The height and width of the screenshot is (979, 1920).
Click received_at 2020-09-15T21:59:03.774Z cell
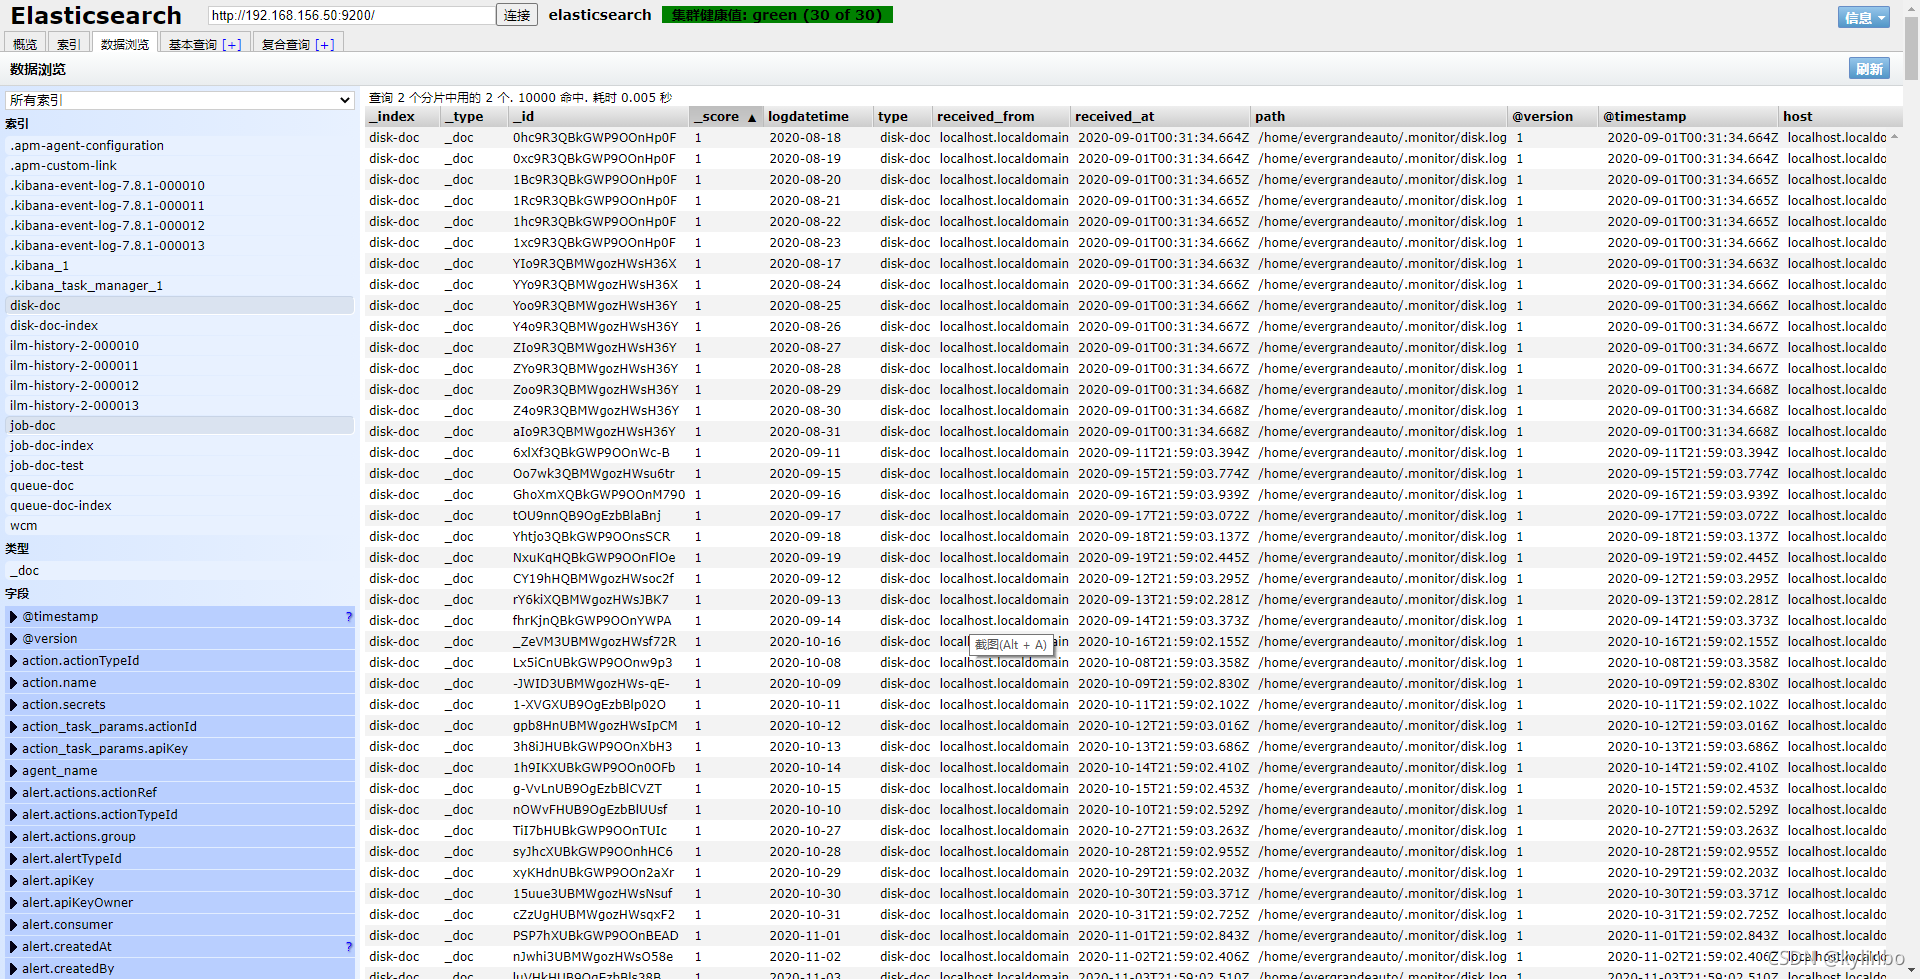(x=1163, y=474)
